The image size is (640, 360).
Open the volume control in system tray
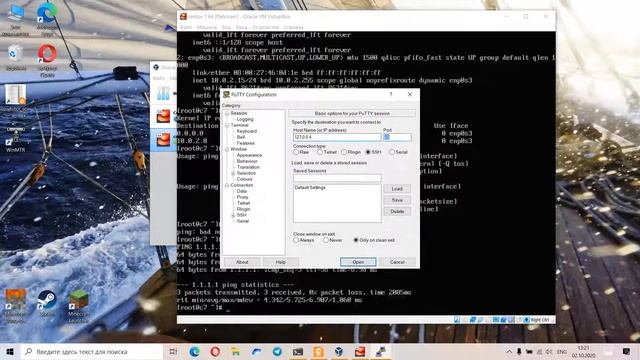coord(549,351)
